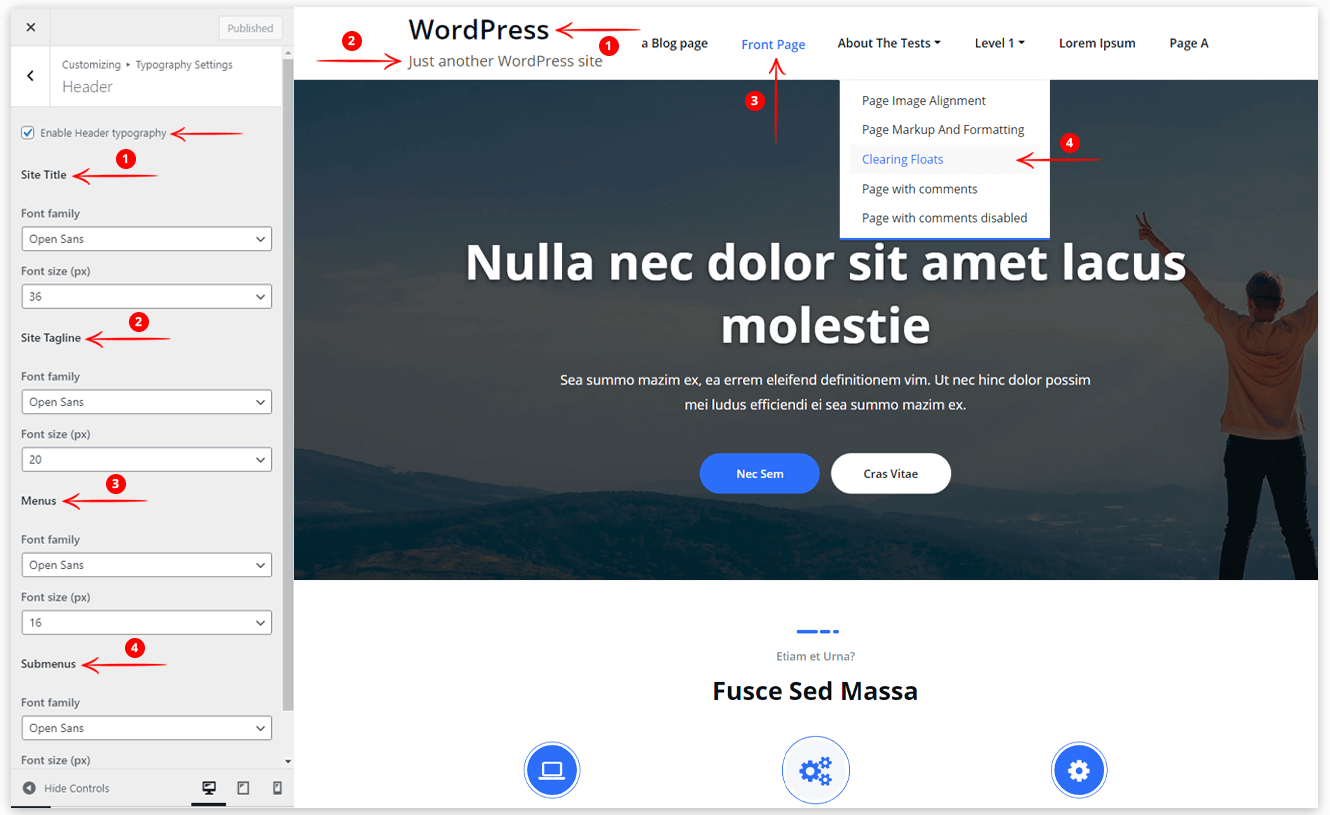Screen dimensions: 1330x815
Task: Click the laptop feature circle icon
Action: (x=552, y=770)
